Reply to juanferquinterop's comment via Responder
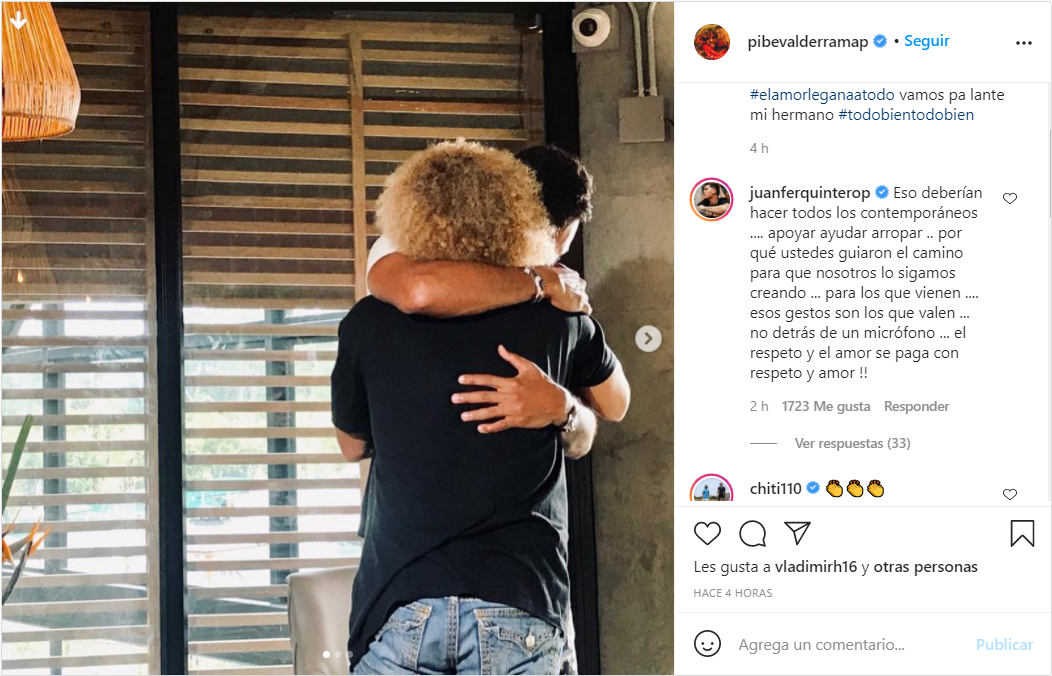The width and height of the screenshot is (1052, 676). 916,406
